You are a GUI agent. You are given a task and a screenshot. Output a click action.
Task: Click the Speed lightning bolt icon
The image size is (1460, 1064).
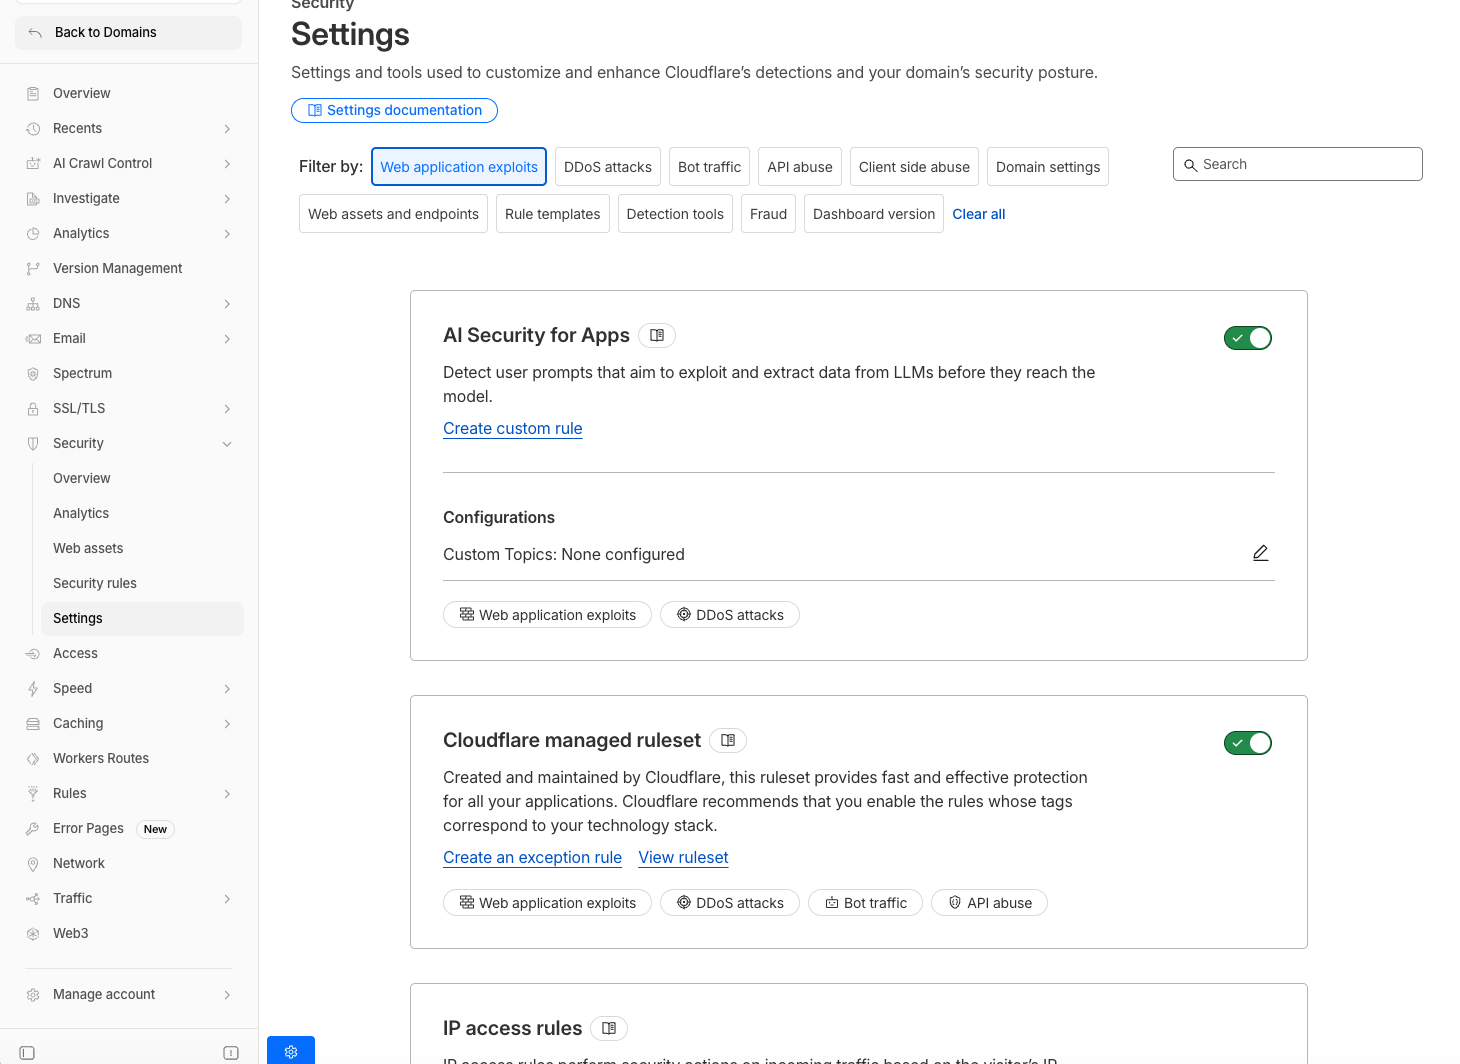(x=33, y=688)
